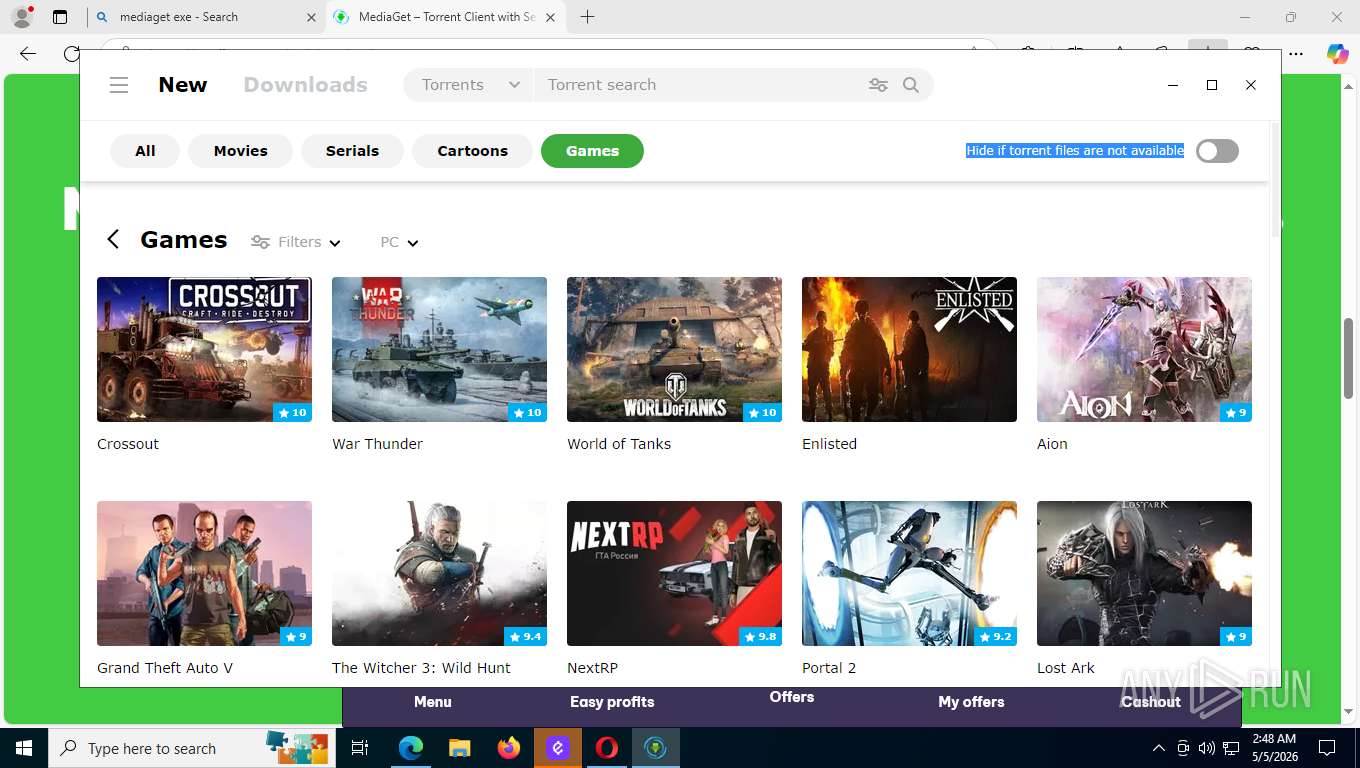This screenshot has width=1360, height=768.
Task: Select the All category pill
Action: point(145,151)
